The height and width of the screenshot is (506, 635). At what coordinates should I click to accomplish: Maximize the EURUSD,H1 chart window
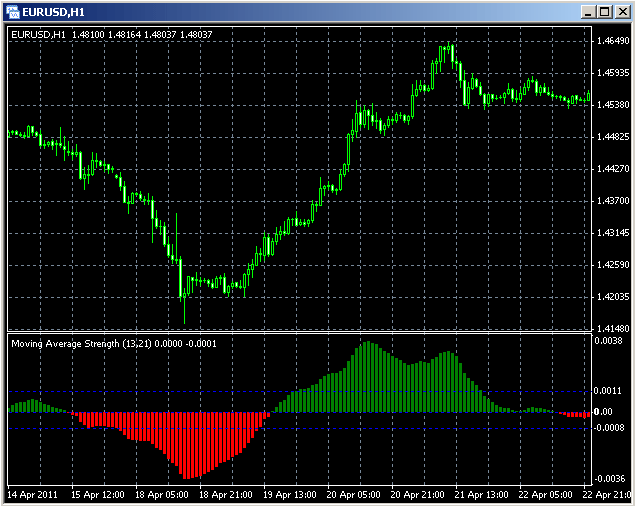coord(605,12)
